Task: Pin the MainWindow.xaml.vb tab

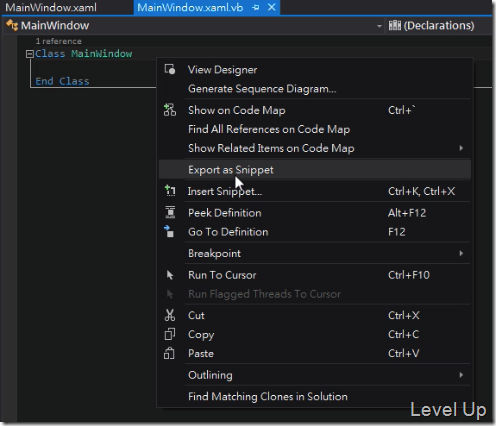Action: [x=256, y=7]
